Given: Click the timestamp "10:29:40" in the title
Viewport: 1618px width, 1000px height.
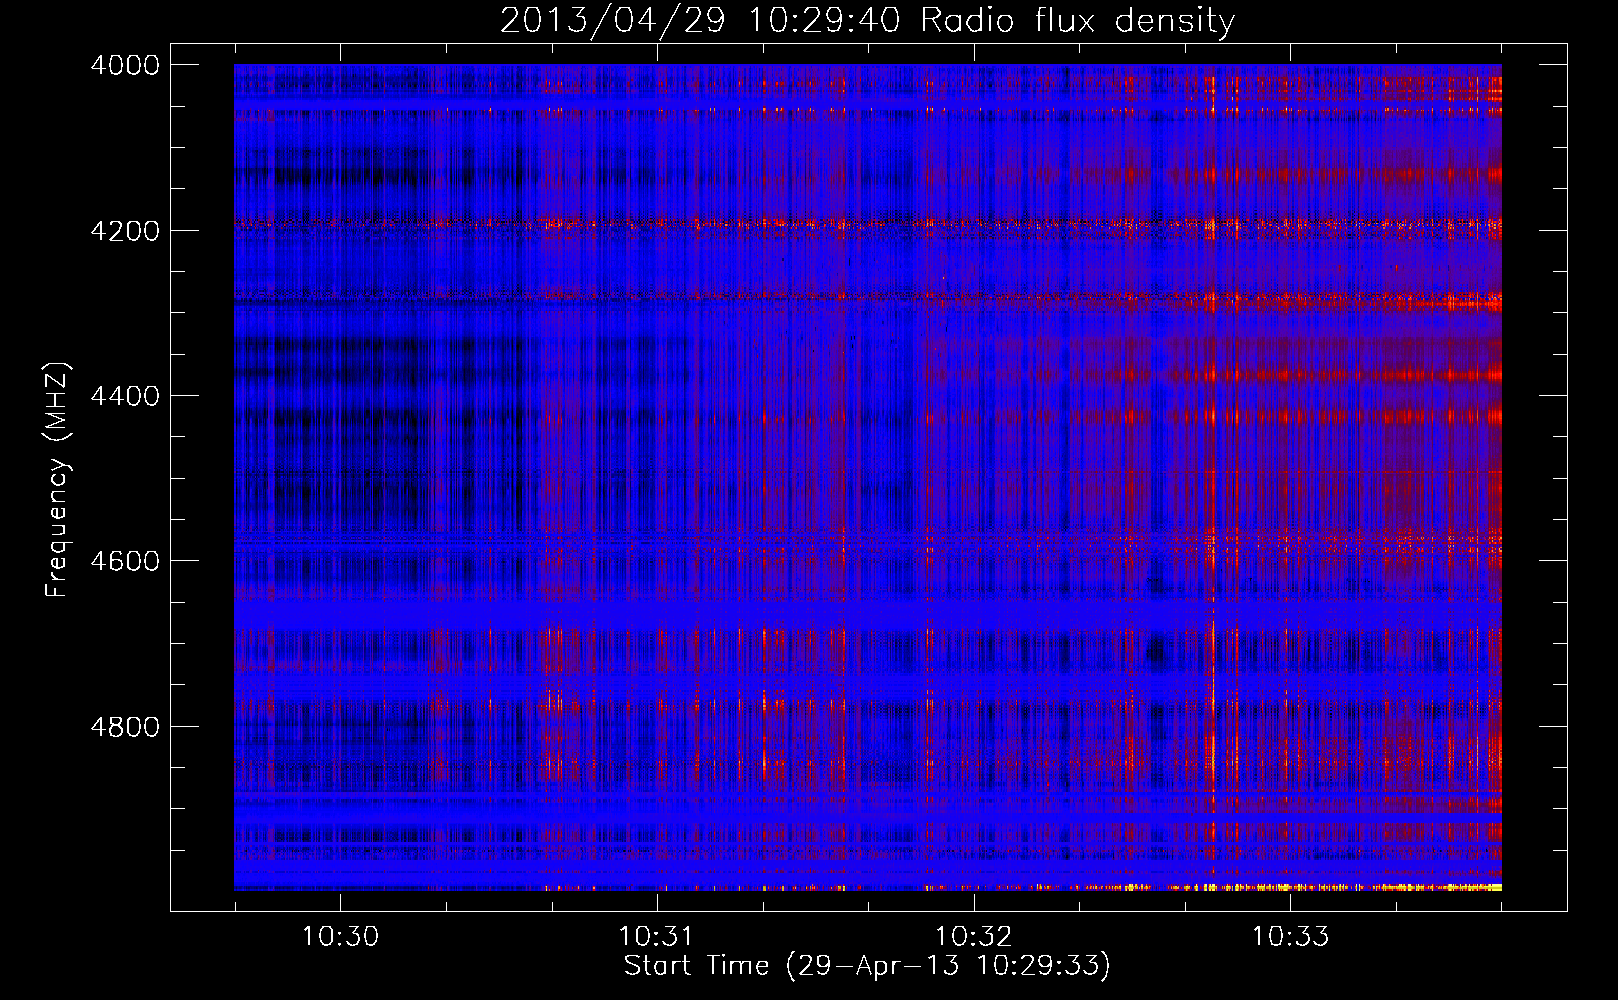Looking at the screenshot, I should (824, 21).
